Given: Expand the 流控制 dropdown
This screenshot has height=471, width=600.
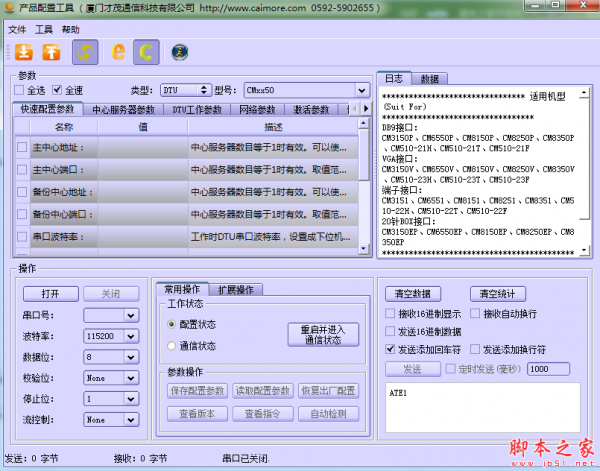Looking at the screenshot, I should [x=130, y=420].
